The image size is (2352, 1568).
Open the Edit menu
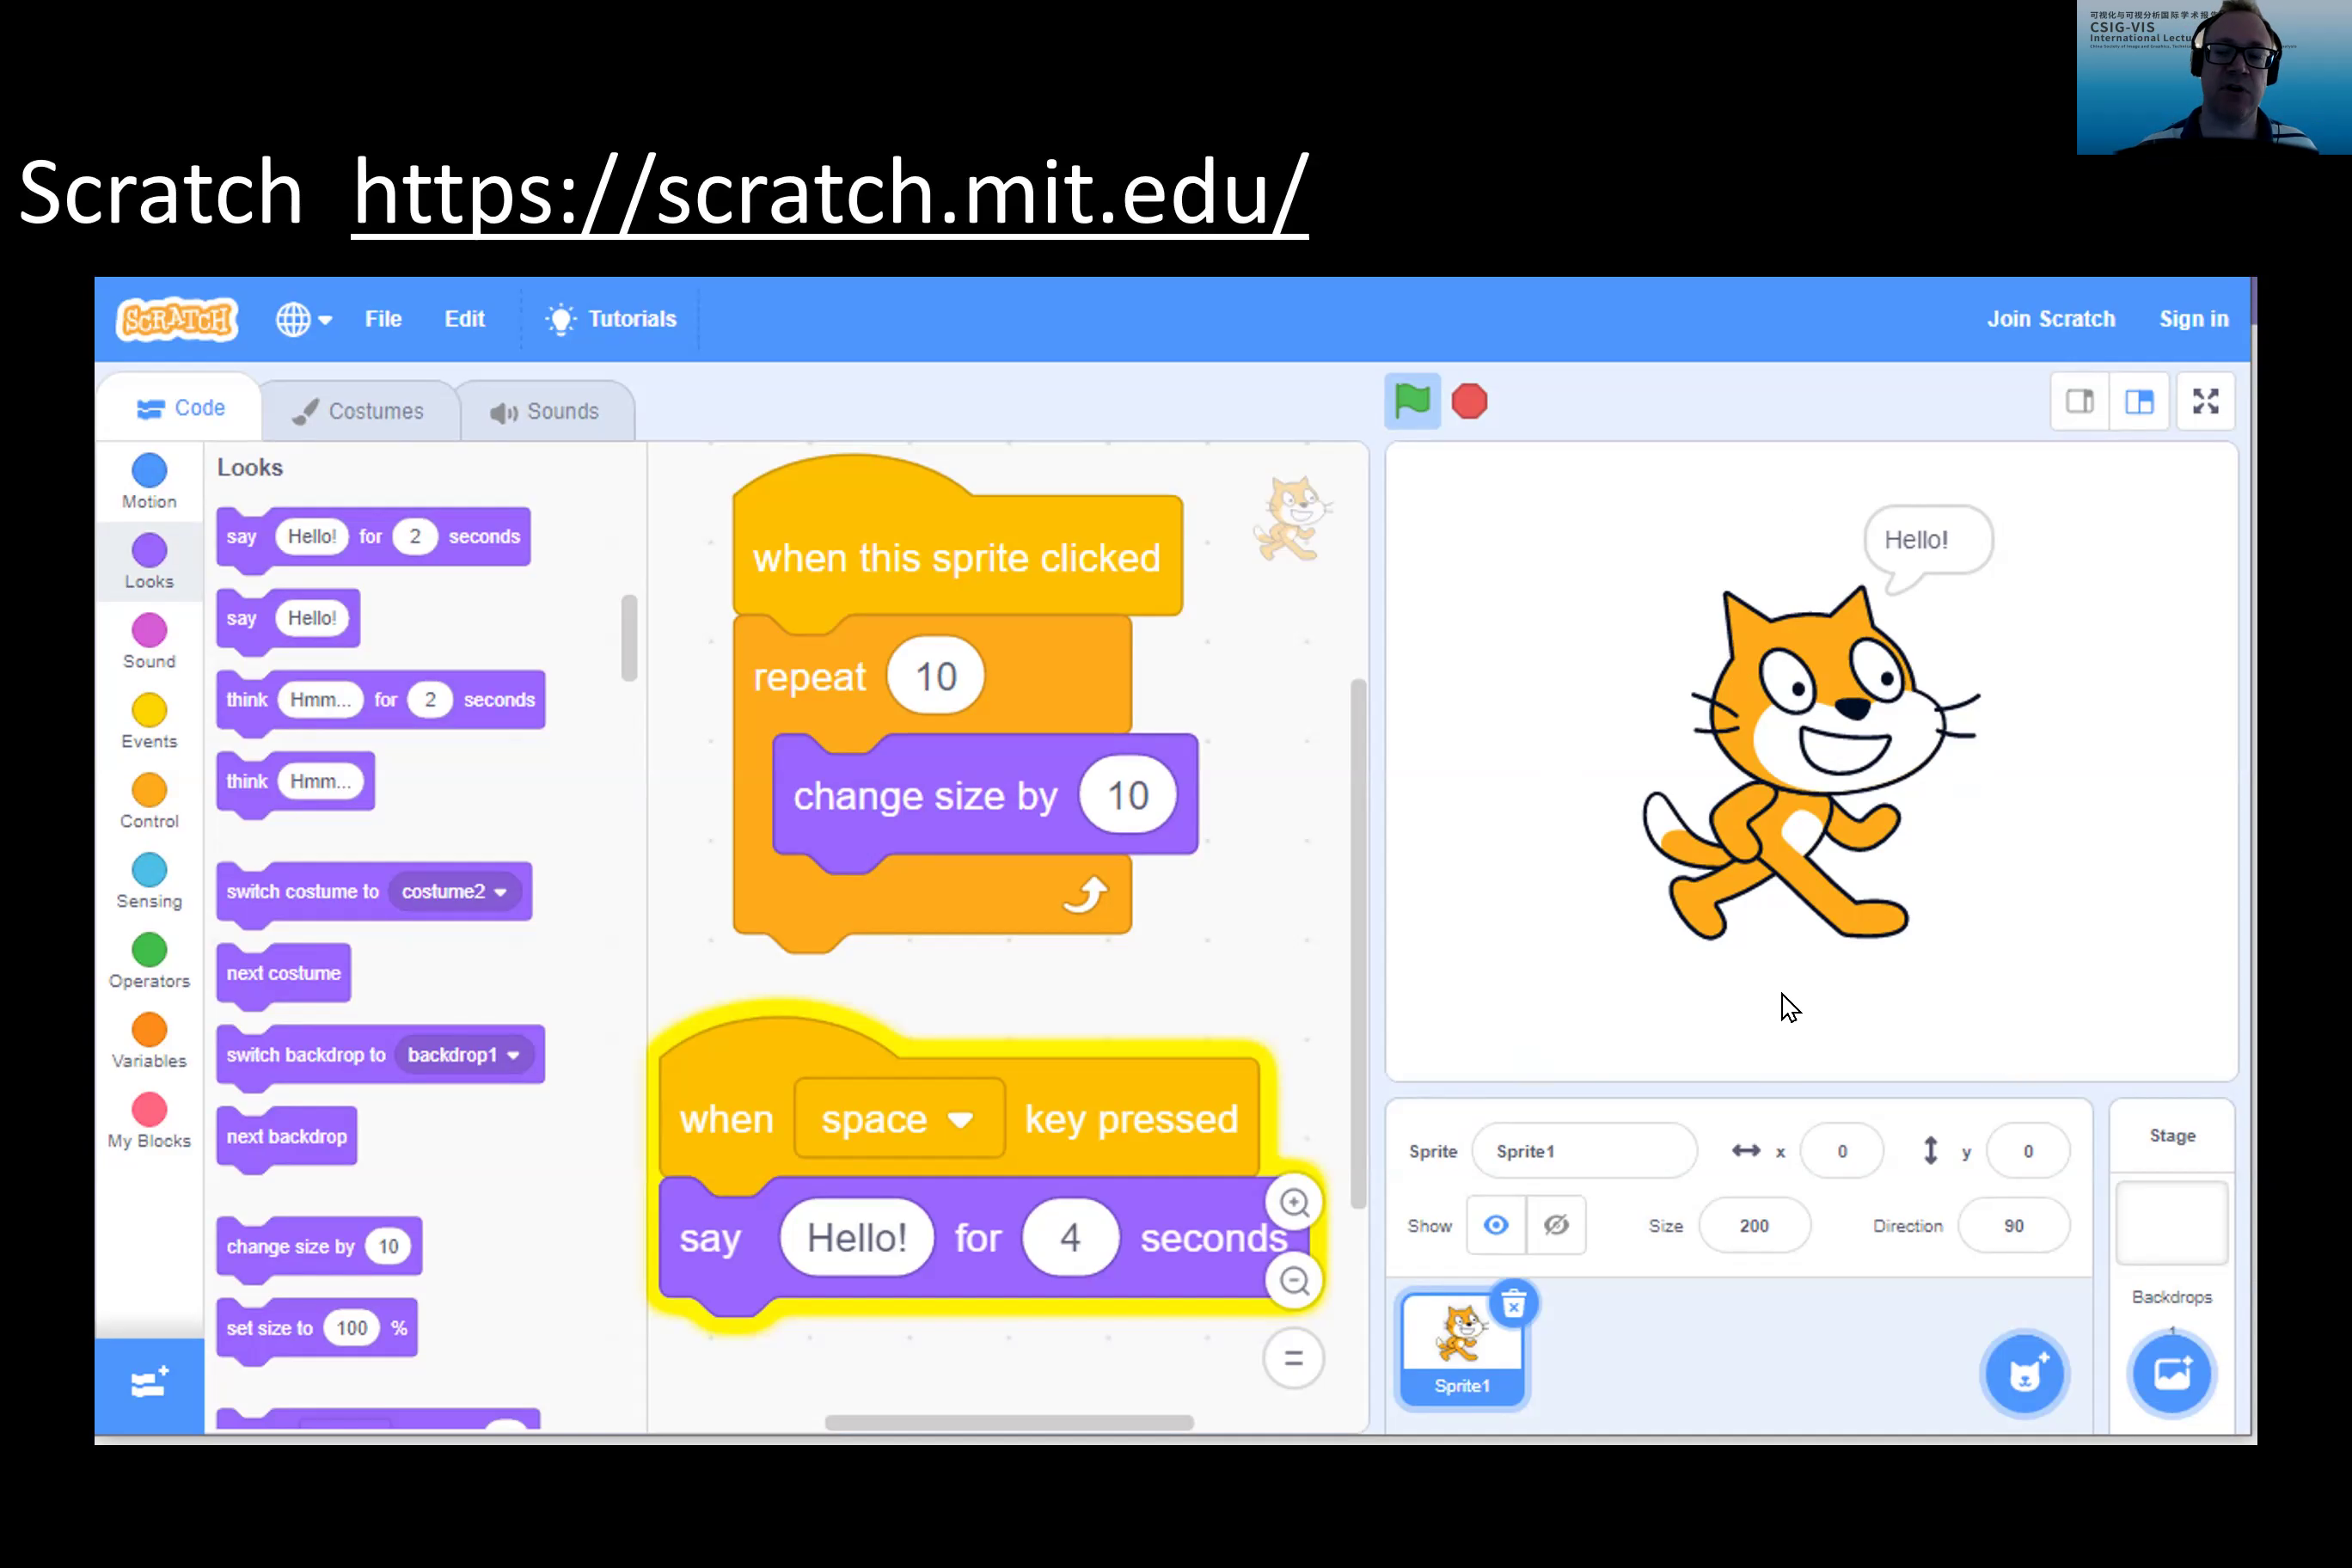coord(464,319)
